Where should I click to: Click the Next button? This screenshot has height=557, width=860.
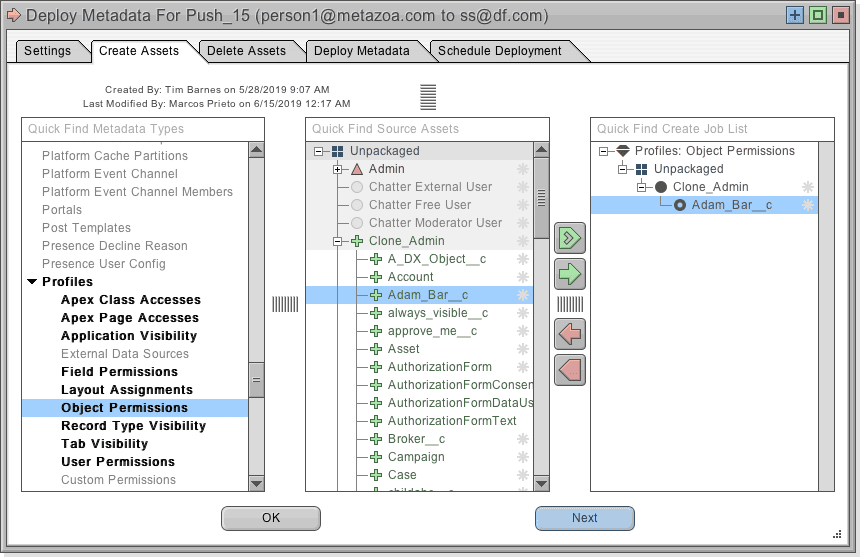point(585,518)
